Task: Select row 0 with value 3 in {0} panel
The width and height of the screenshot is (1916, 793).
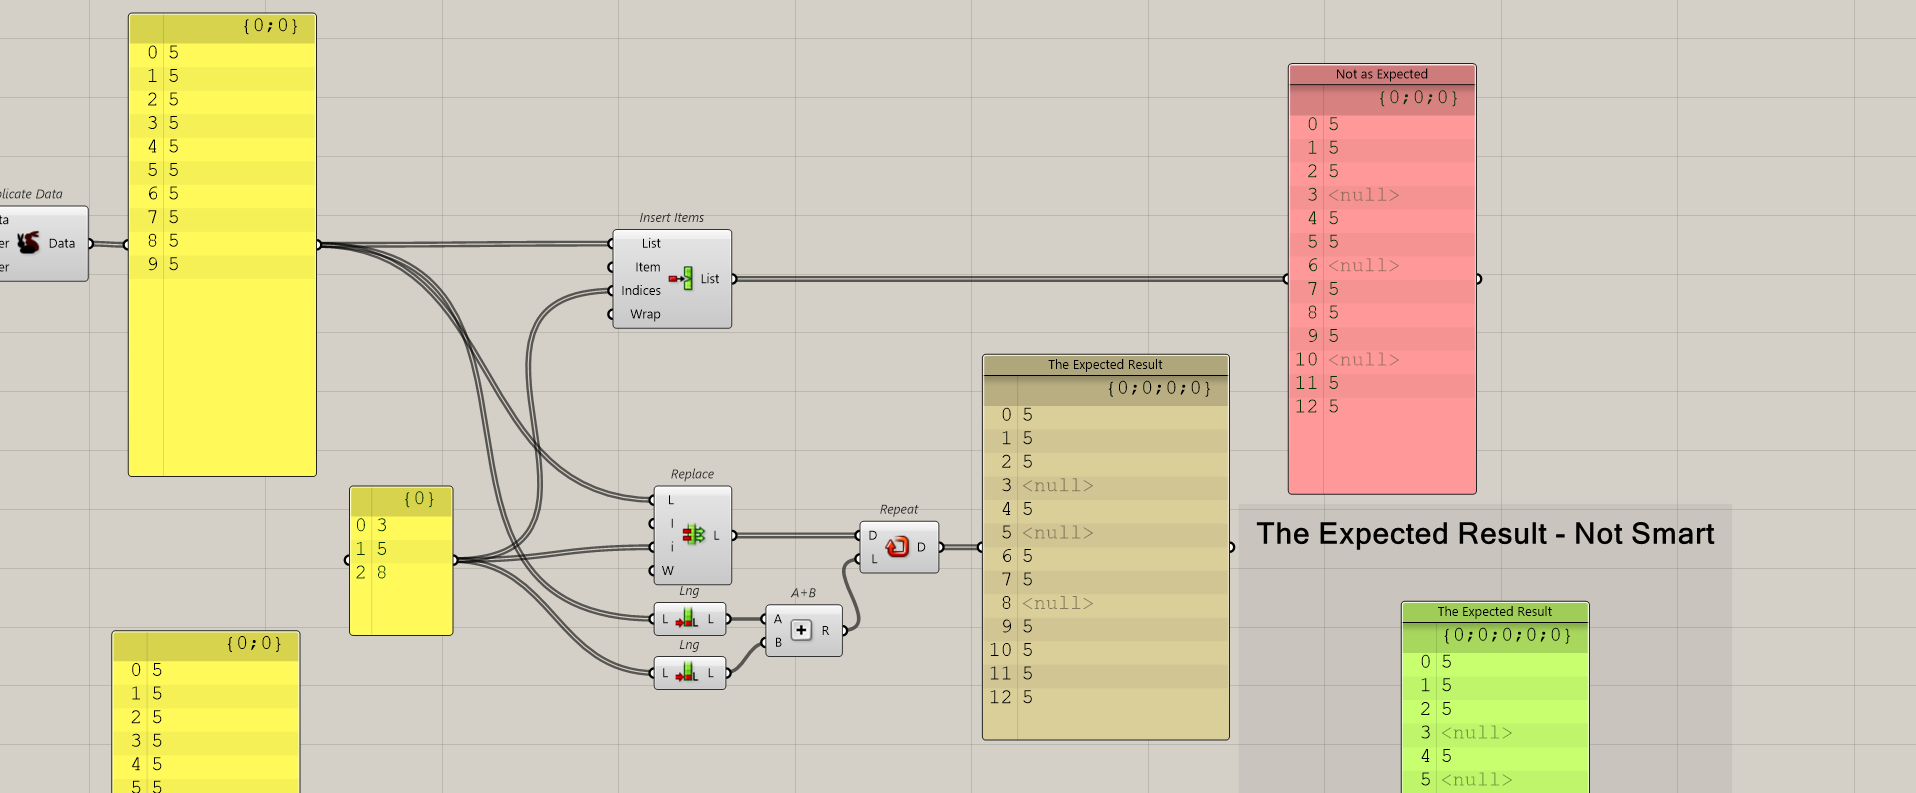Action: tap(401, 525)
